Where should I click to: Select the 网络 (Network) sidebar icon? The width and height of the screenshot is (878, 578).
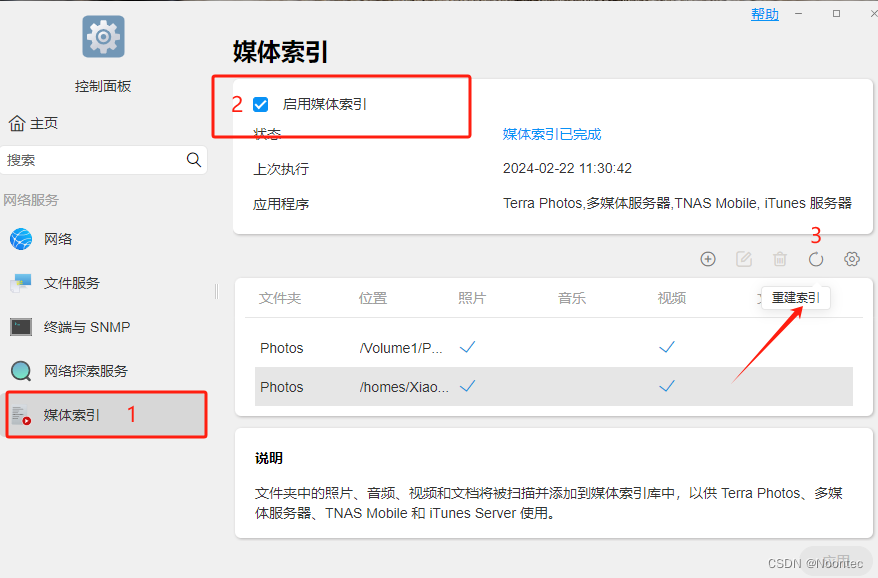[x=20, y=239]
